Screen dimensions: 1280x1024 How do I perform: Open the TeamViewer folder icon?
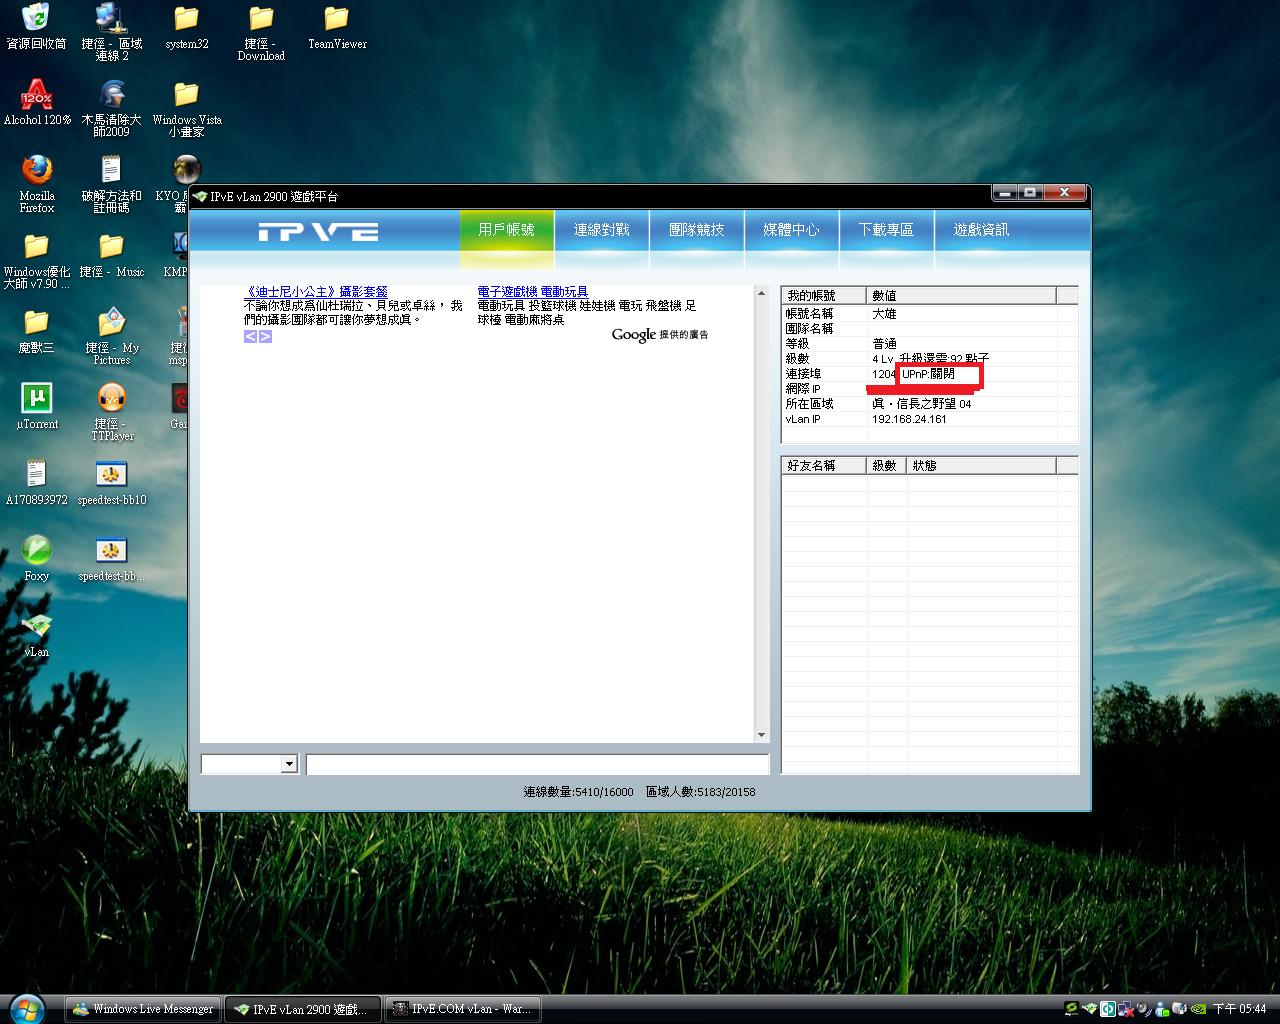(x=337, y=28)
